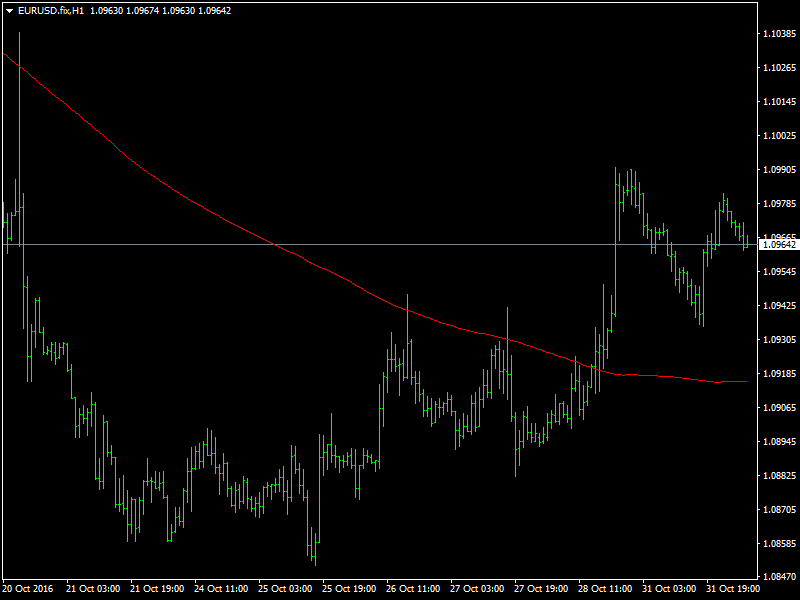Click the 25 Oct 19:00 time label
This screenshot has height=600, width=800.
coord(349,589)
